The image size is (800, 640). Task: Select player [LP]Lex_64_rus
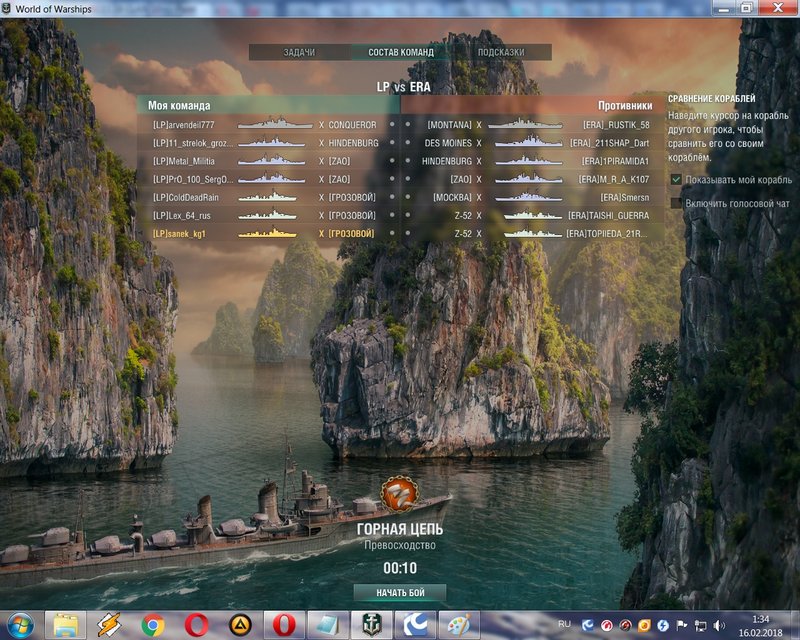click(182, 215)
